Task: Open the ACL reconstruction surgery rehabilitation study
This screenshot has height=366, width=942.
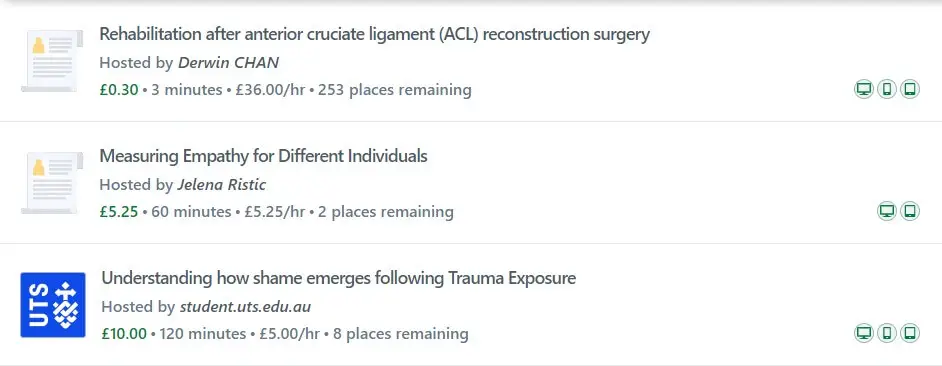Action: (x=374, y=34)
